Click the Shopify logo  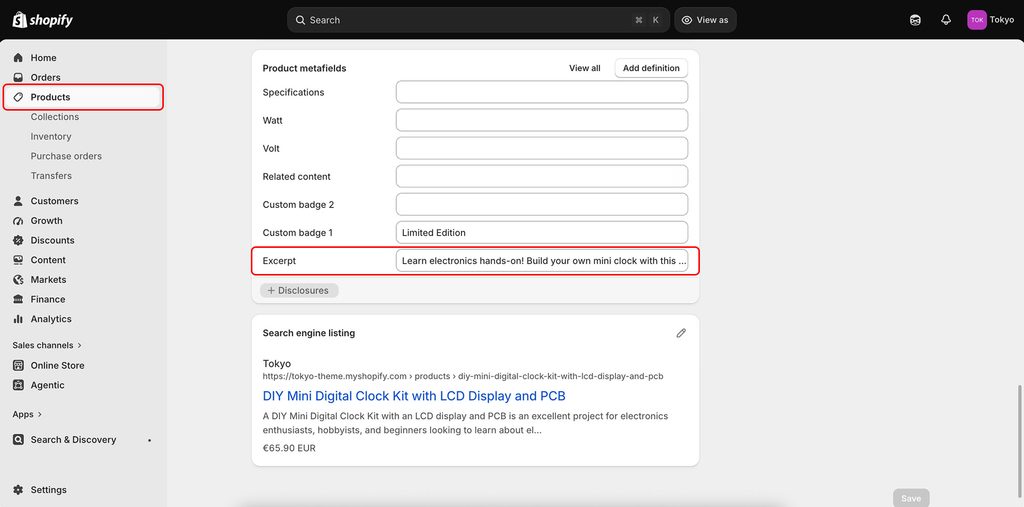pos(42,20)
